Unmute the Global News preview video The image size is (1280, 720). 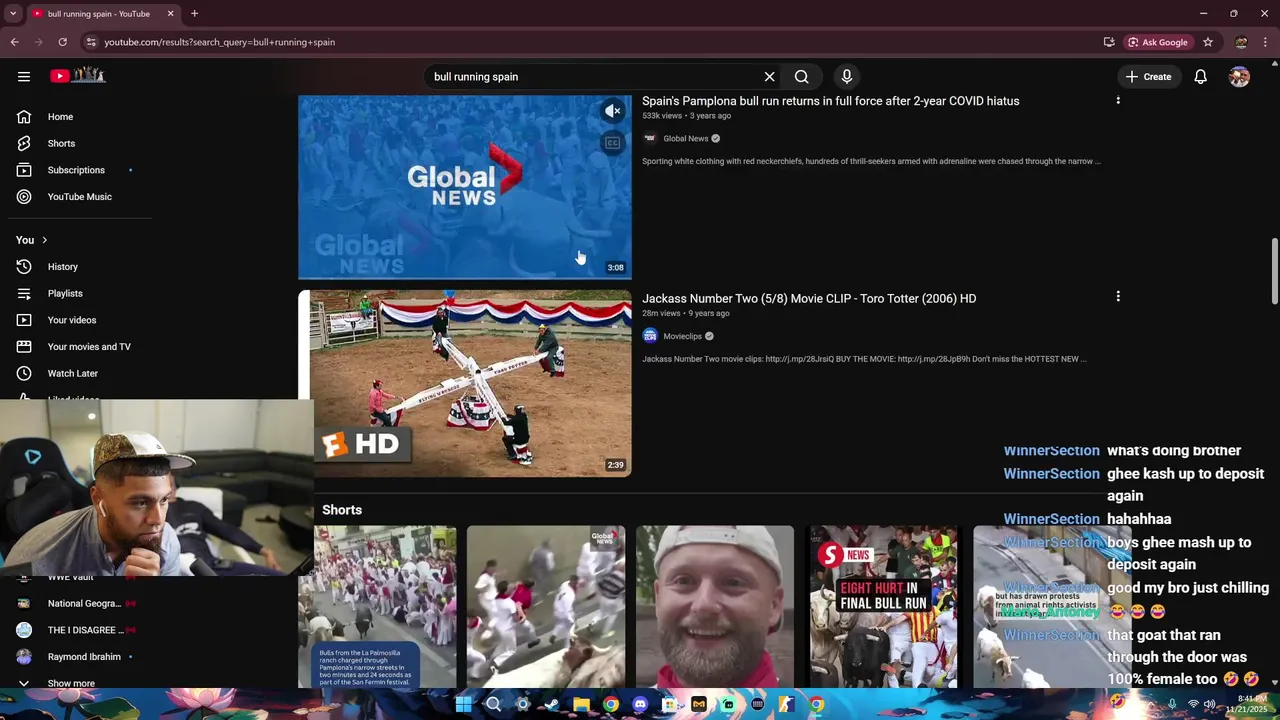click(x=613, y=111)
